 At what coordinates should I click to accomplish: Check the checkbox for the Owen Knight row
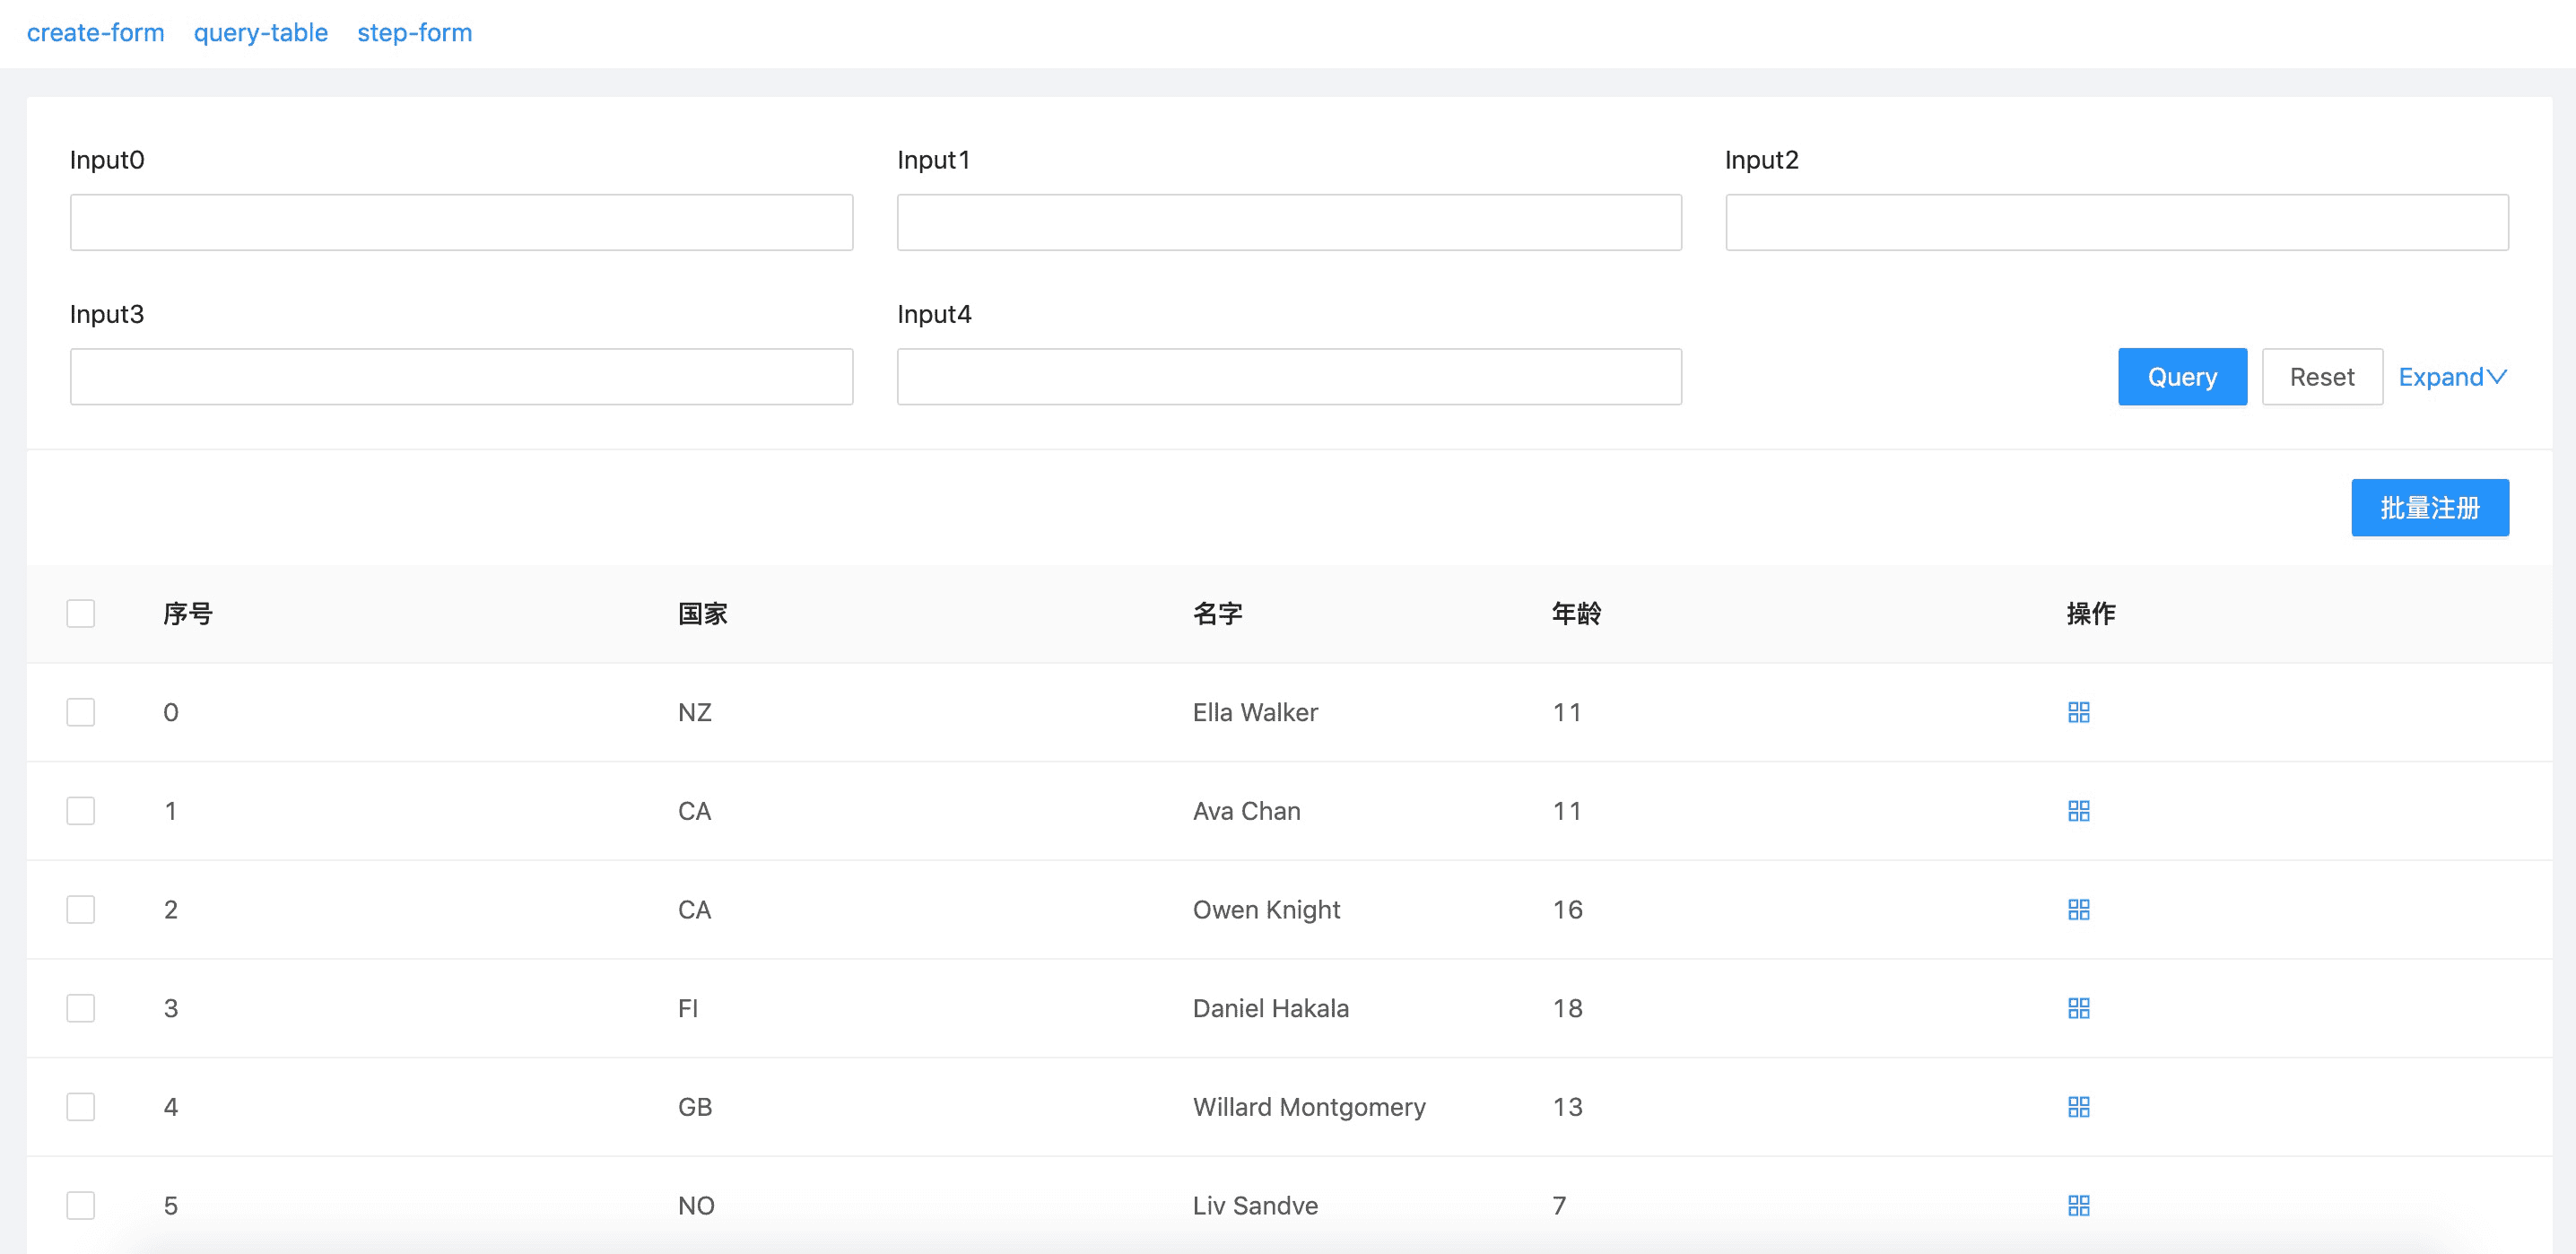click(x=81, y=909)
